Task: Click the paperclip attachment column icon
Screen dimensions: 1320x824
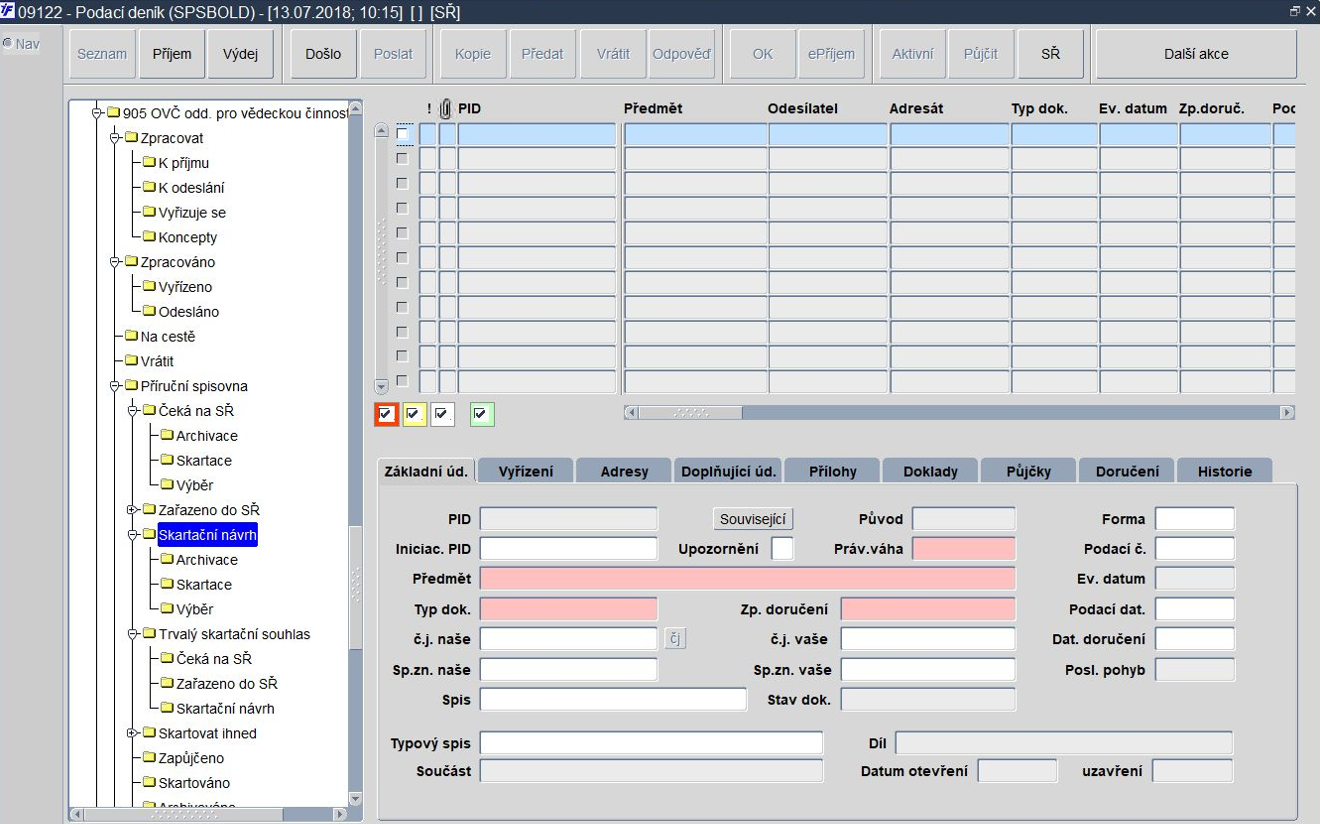Action: 446,108
